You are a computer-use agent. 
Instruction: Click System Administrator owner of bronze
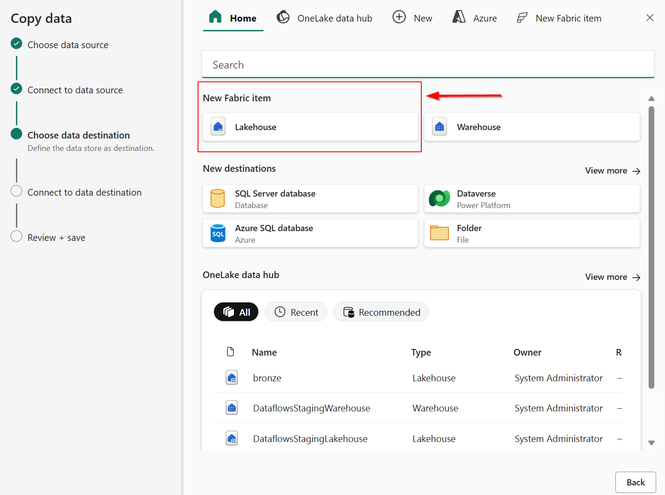[558, 378]
